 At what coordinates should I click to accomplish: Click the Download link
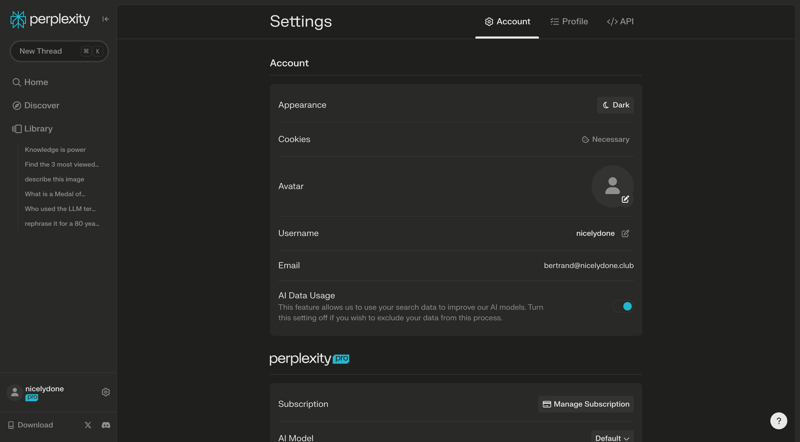(30, 425)
